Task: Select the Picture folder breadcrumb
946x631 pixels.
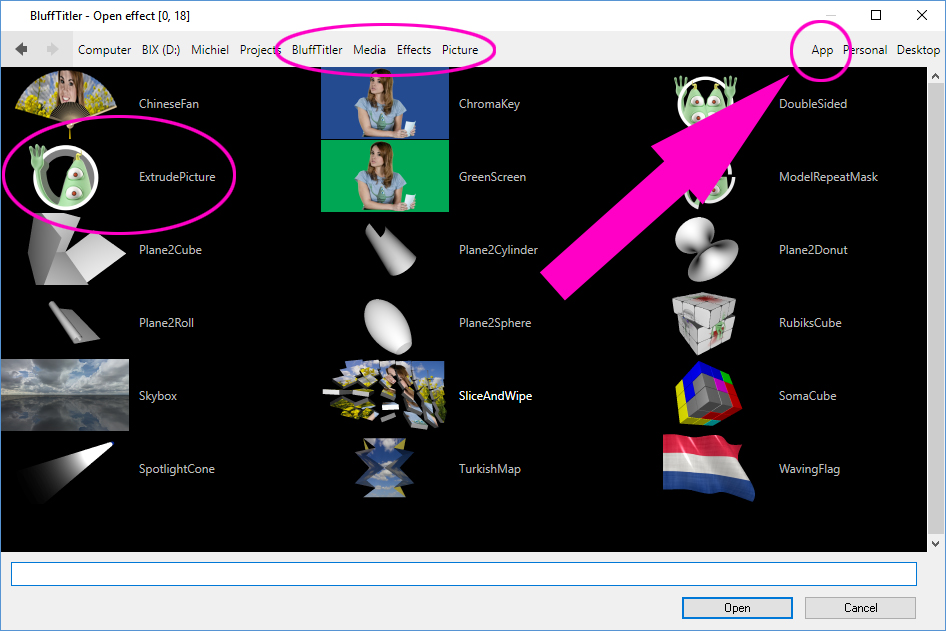Action: tap(460, 49)
